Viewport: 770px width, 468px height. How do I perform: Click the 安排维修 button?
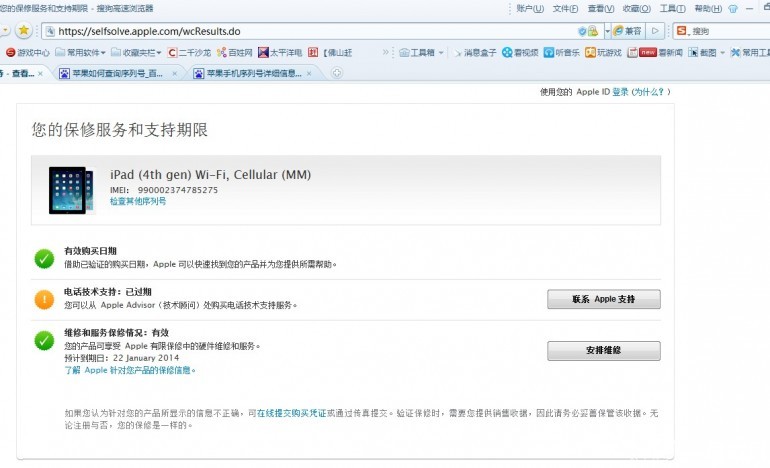(604, 351)
